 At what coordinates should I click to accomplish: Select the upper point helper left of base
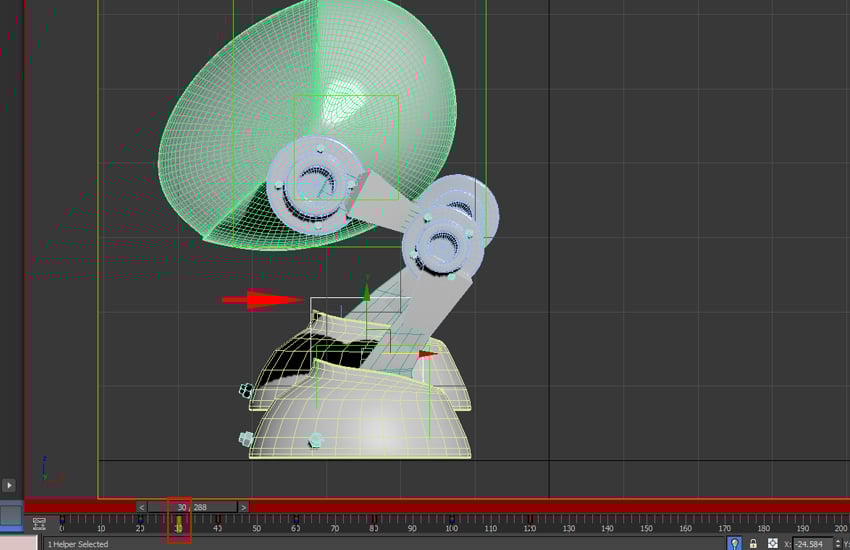(246, 390)
